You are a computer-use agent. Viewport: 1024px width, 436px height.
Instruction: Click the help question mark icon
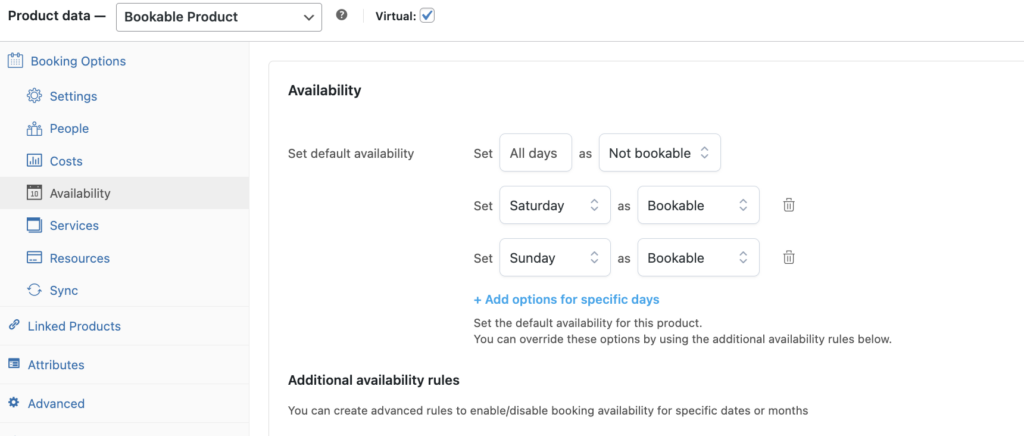(x=342, y=16)
